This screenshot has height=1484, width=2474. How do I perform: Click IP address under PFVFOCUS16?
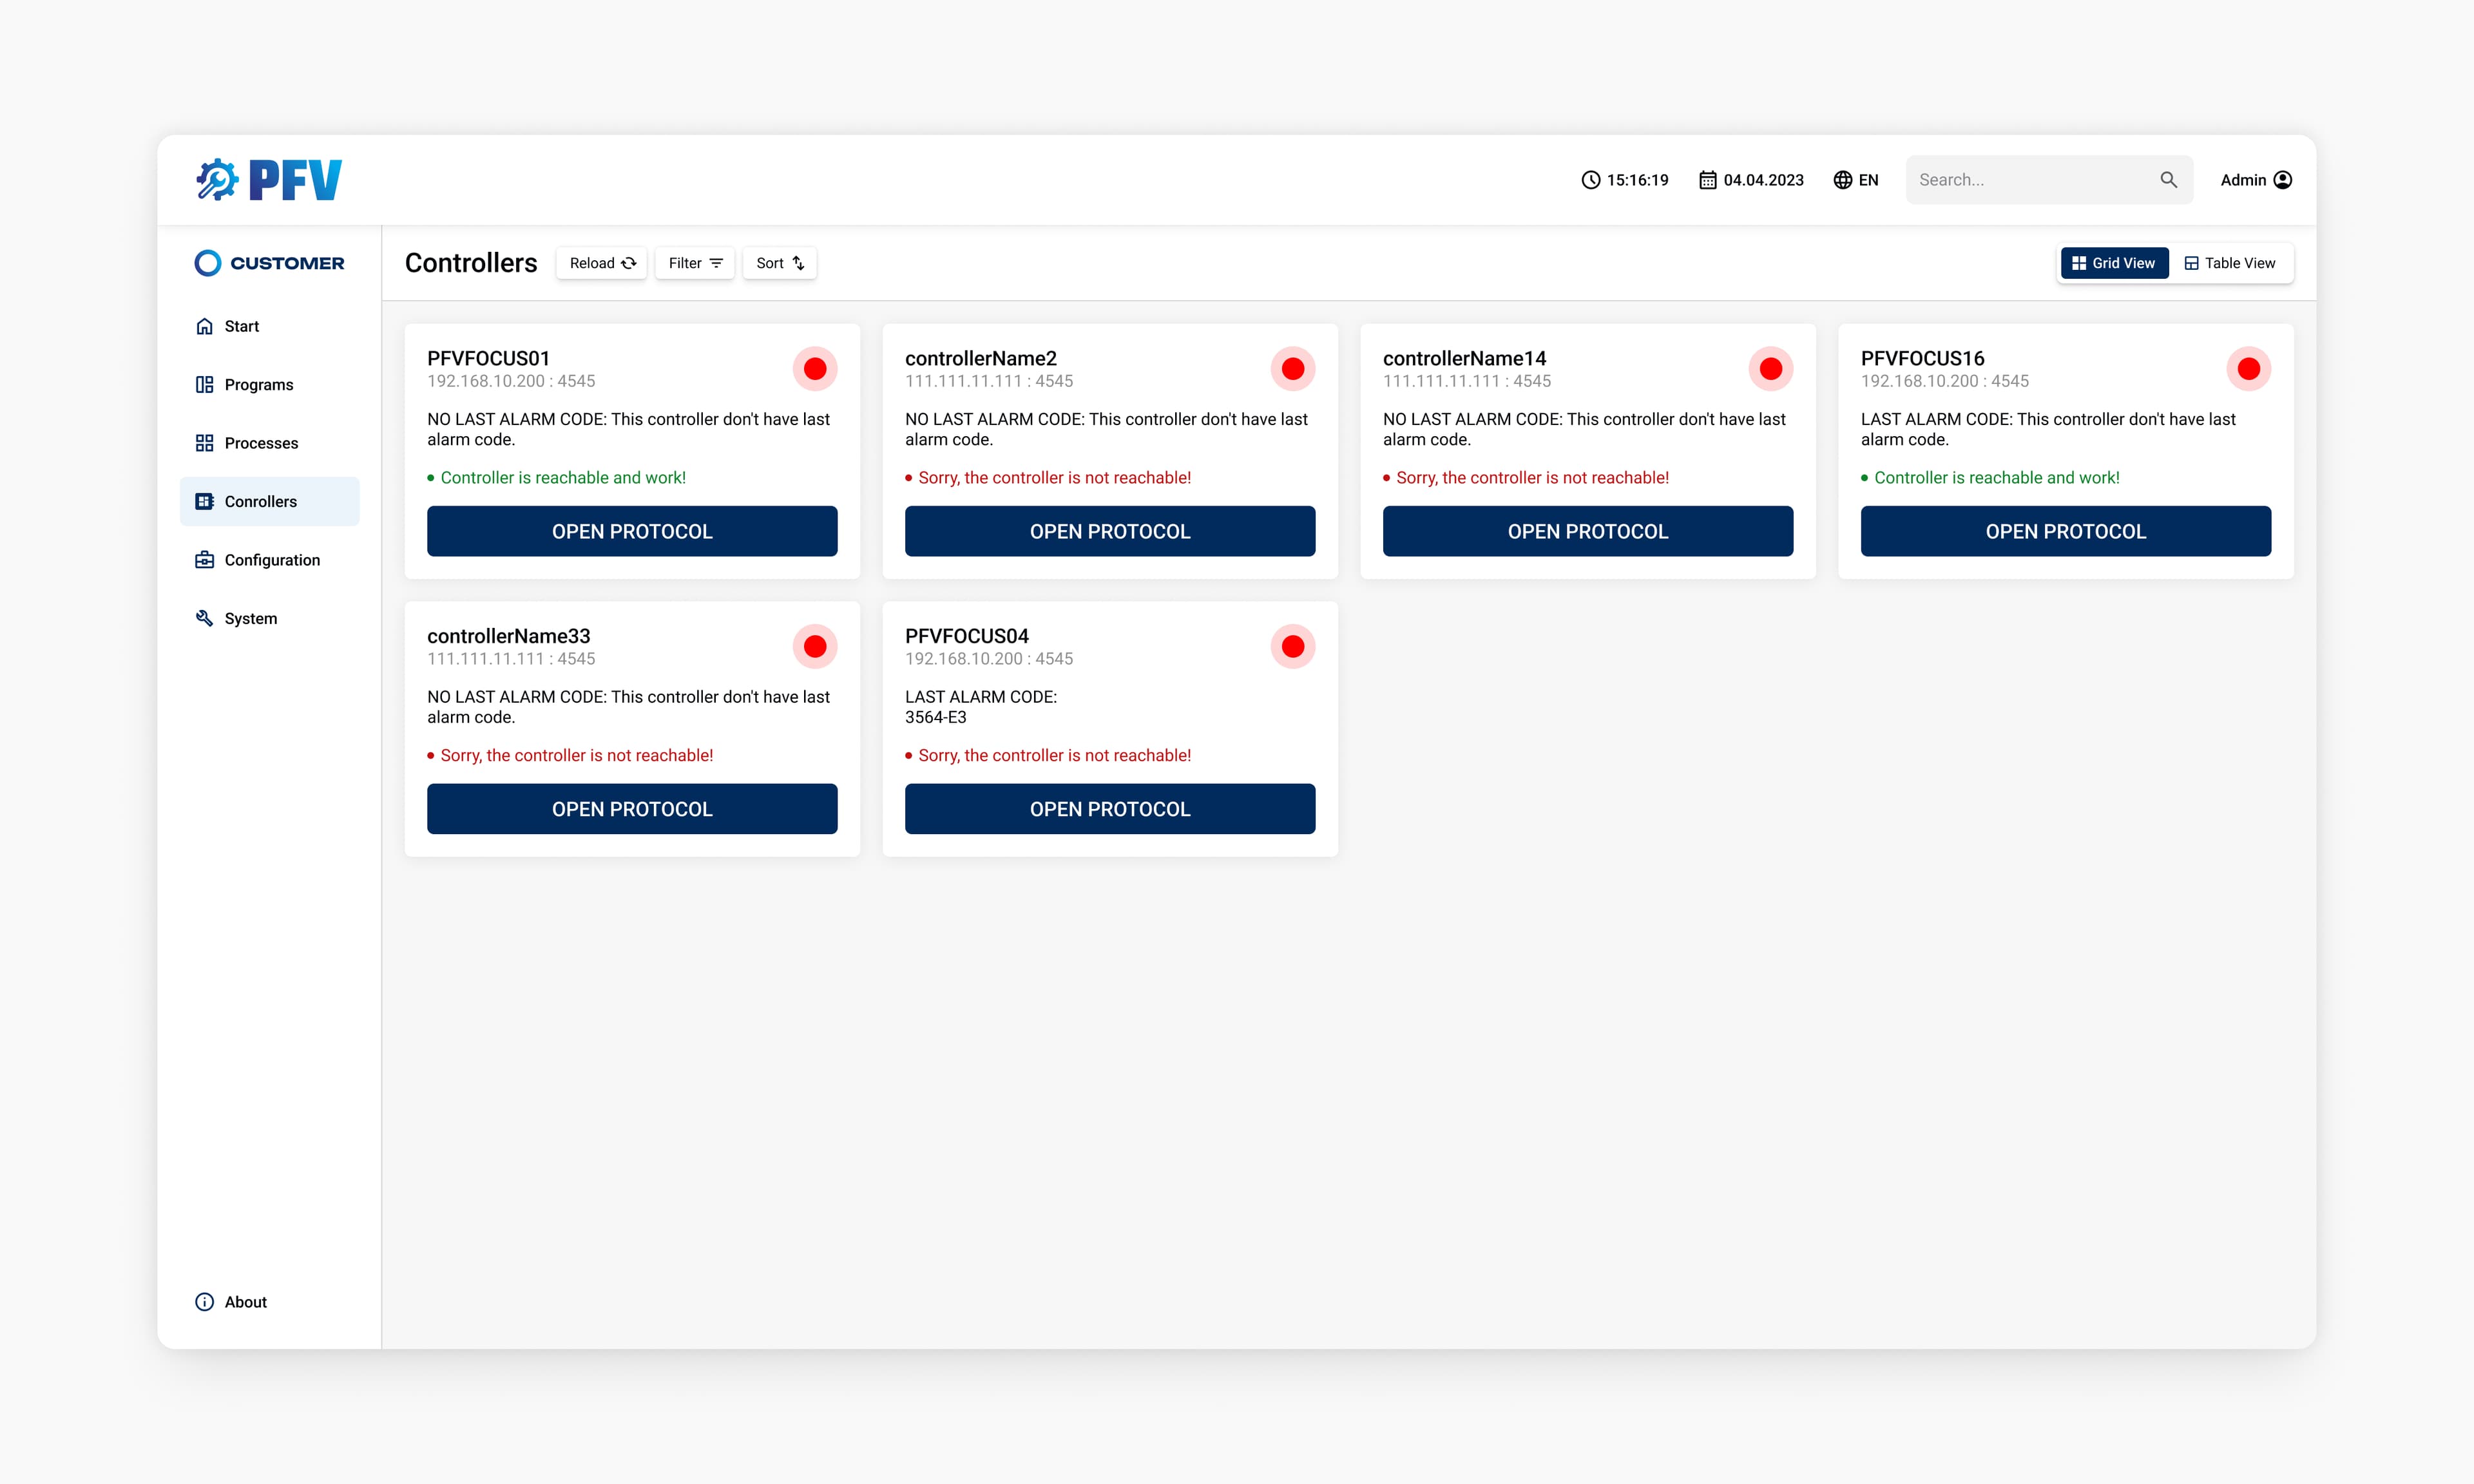[1945, 381]
